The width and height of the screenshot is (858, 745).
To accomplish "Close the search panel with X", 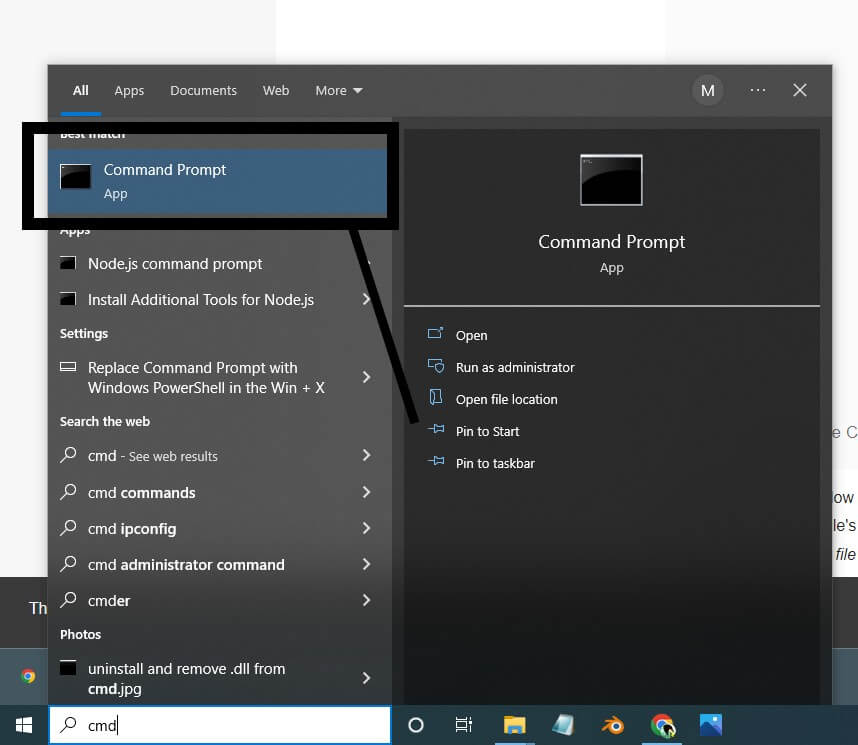I will 799,90.
